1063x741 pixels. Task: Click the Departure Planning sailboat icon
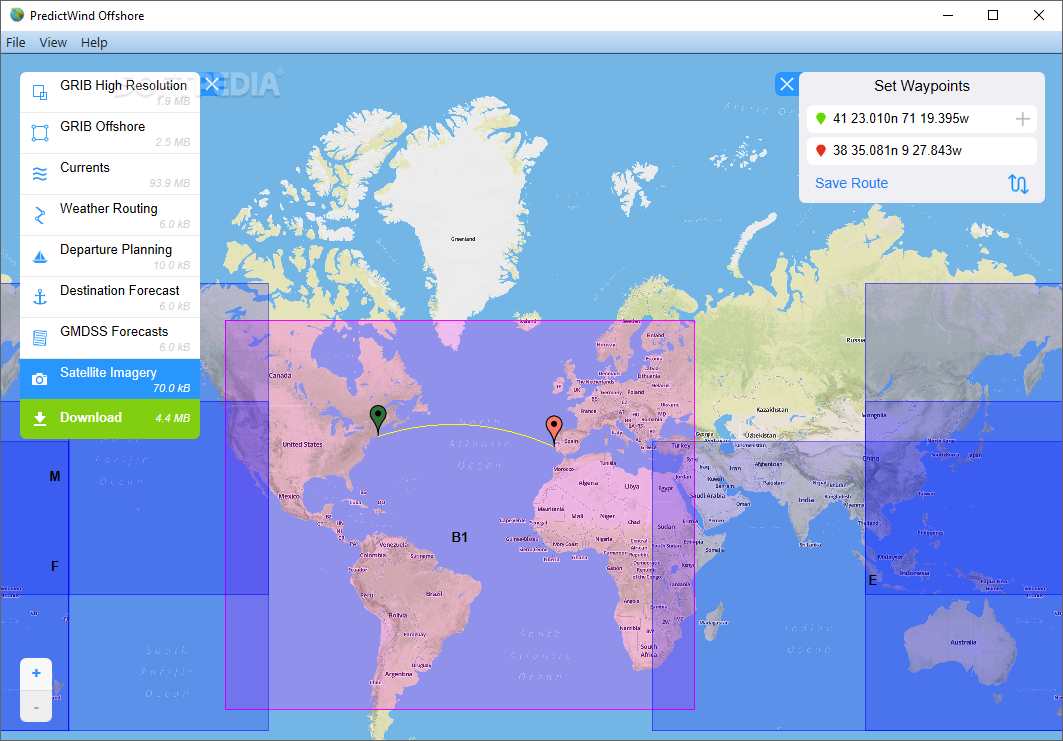40,256
